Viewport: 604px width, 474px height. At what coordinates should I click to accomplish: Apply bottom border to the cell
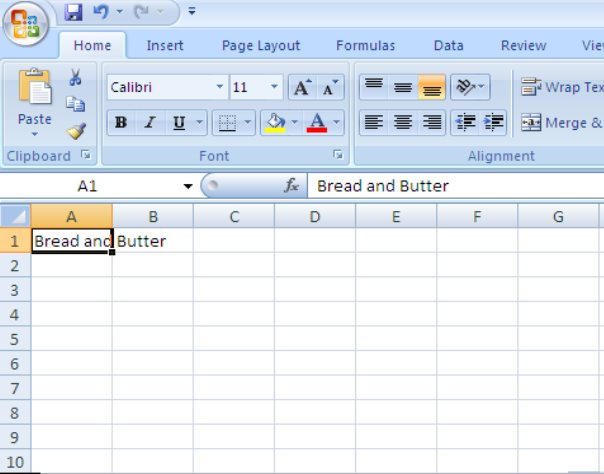pos(227,122)
